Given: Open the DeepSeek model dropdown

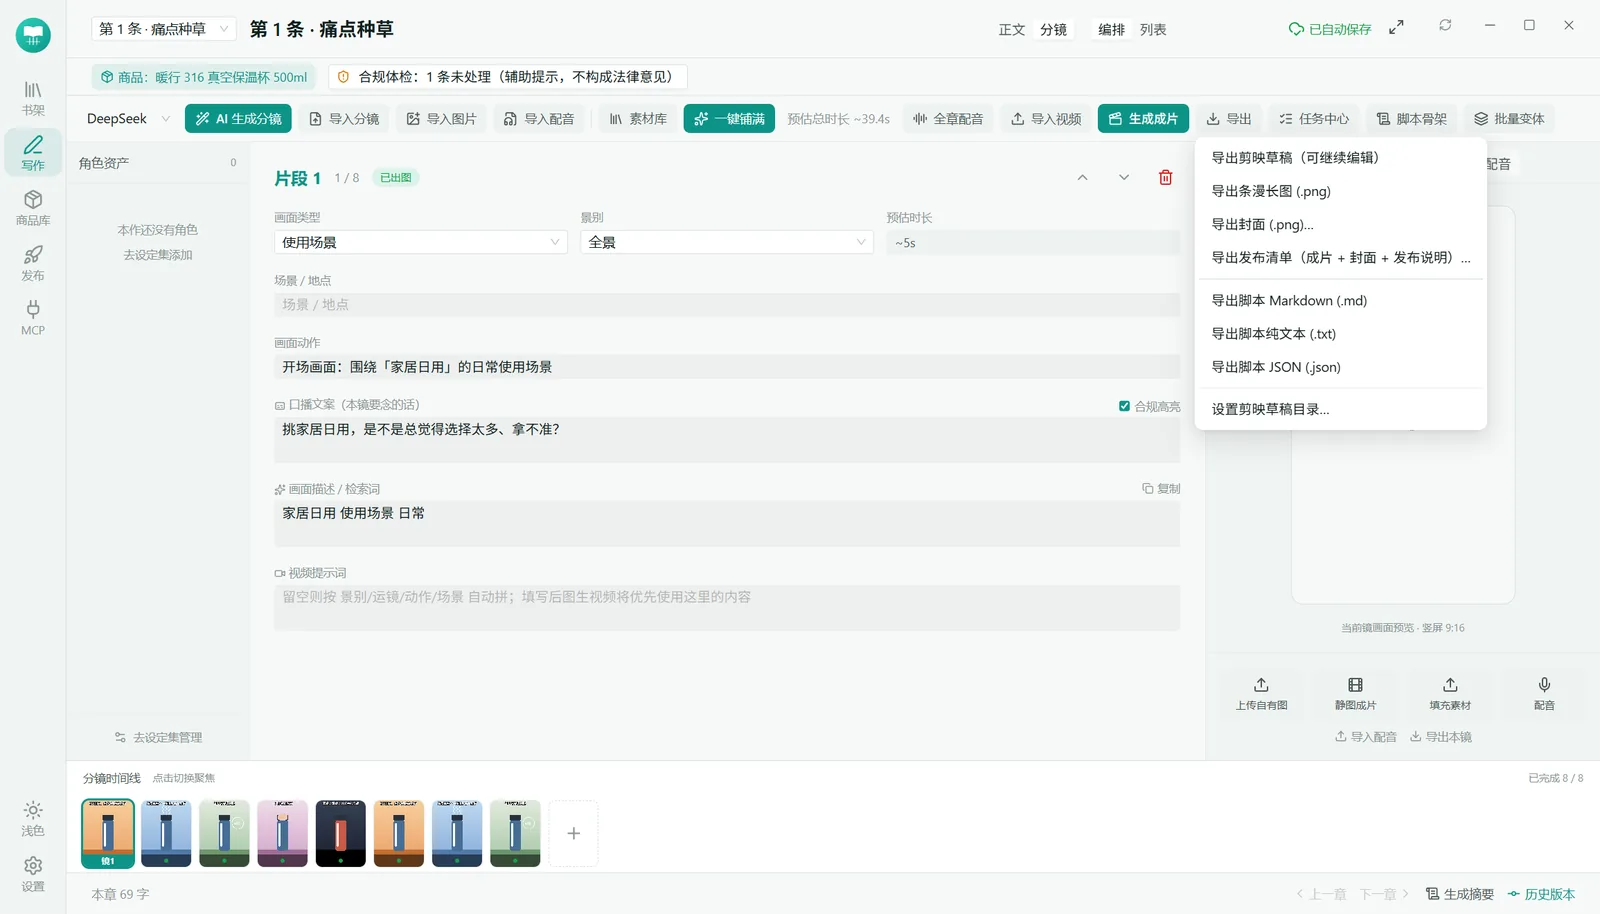Looking at the screenshot, I should pyautogui.click(x=128, y=118).
